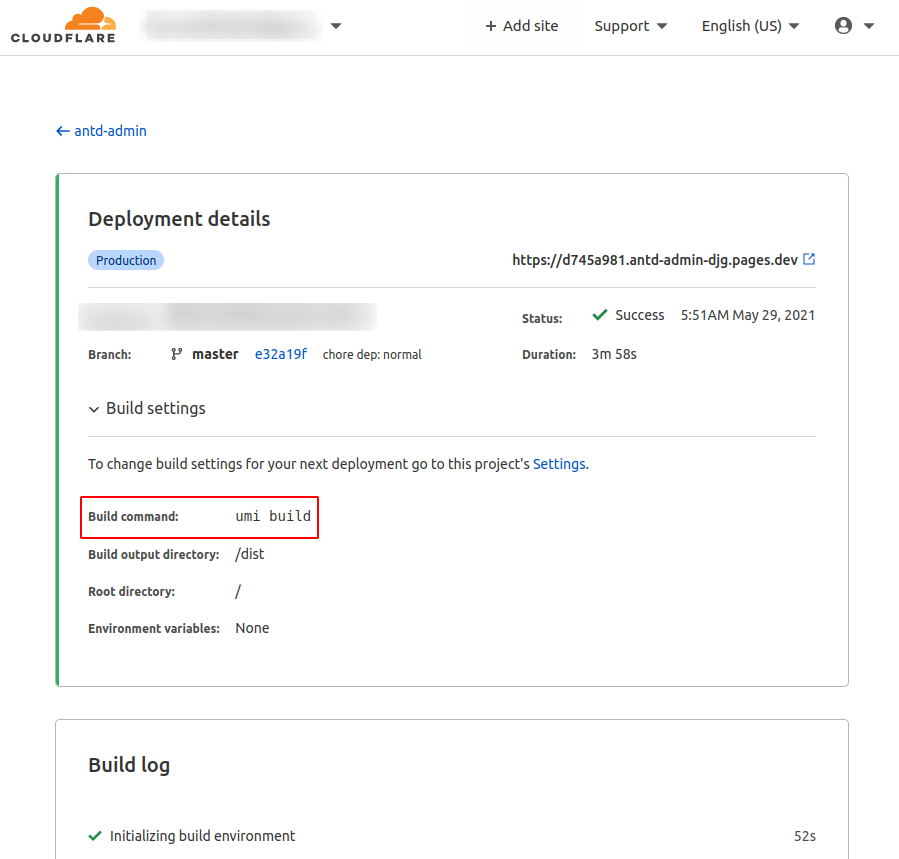Click the external link icon beside the pages.dev URL

810,259
